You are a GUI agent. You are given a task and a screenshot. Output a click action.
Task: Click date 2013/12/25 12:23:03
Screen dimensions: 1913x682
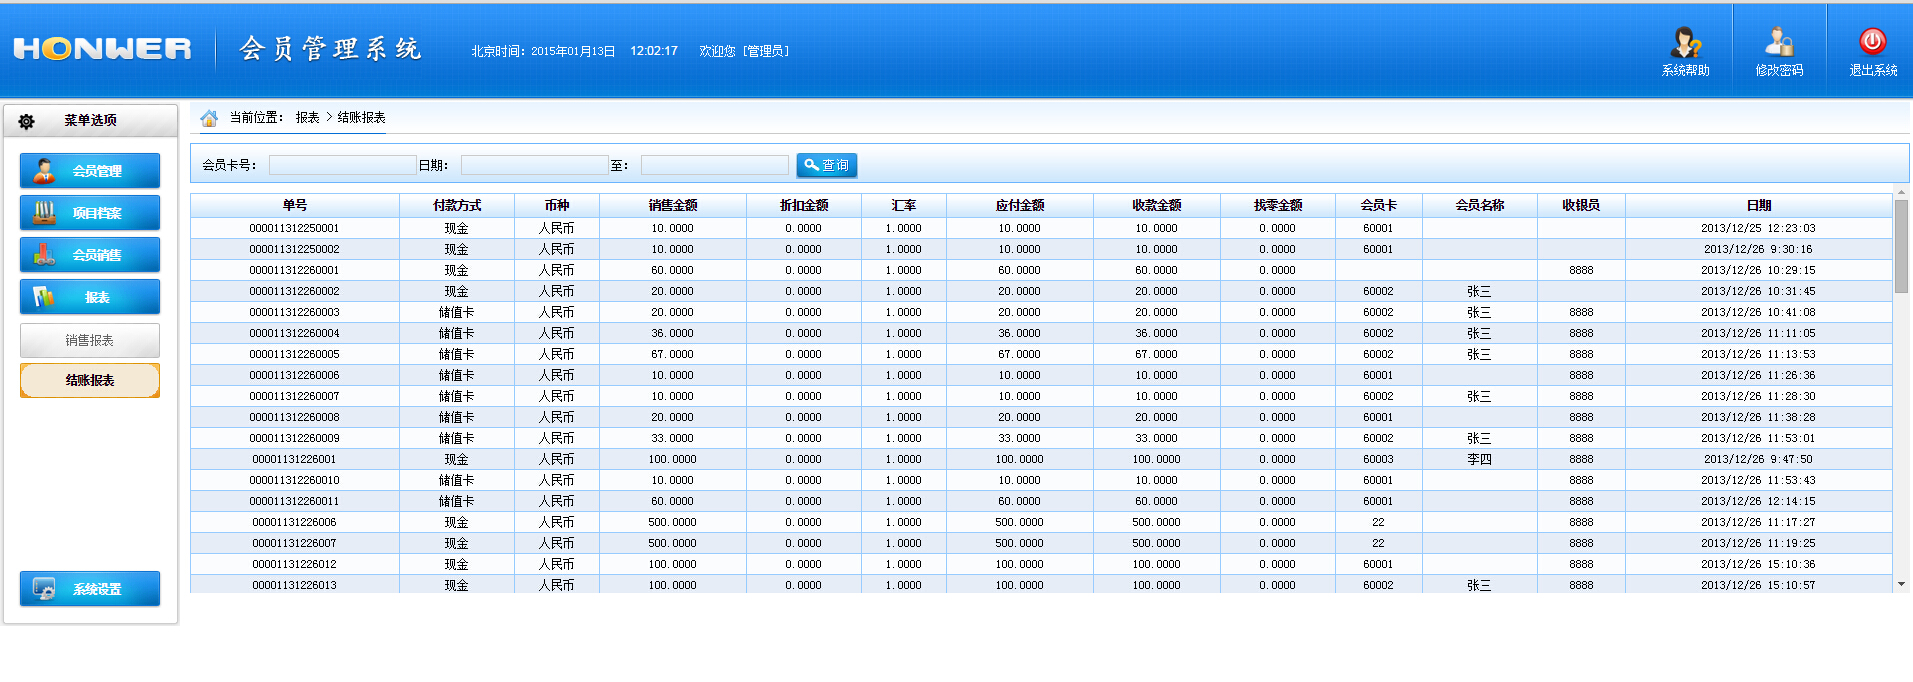[1758, 228]
